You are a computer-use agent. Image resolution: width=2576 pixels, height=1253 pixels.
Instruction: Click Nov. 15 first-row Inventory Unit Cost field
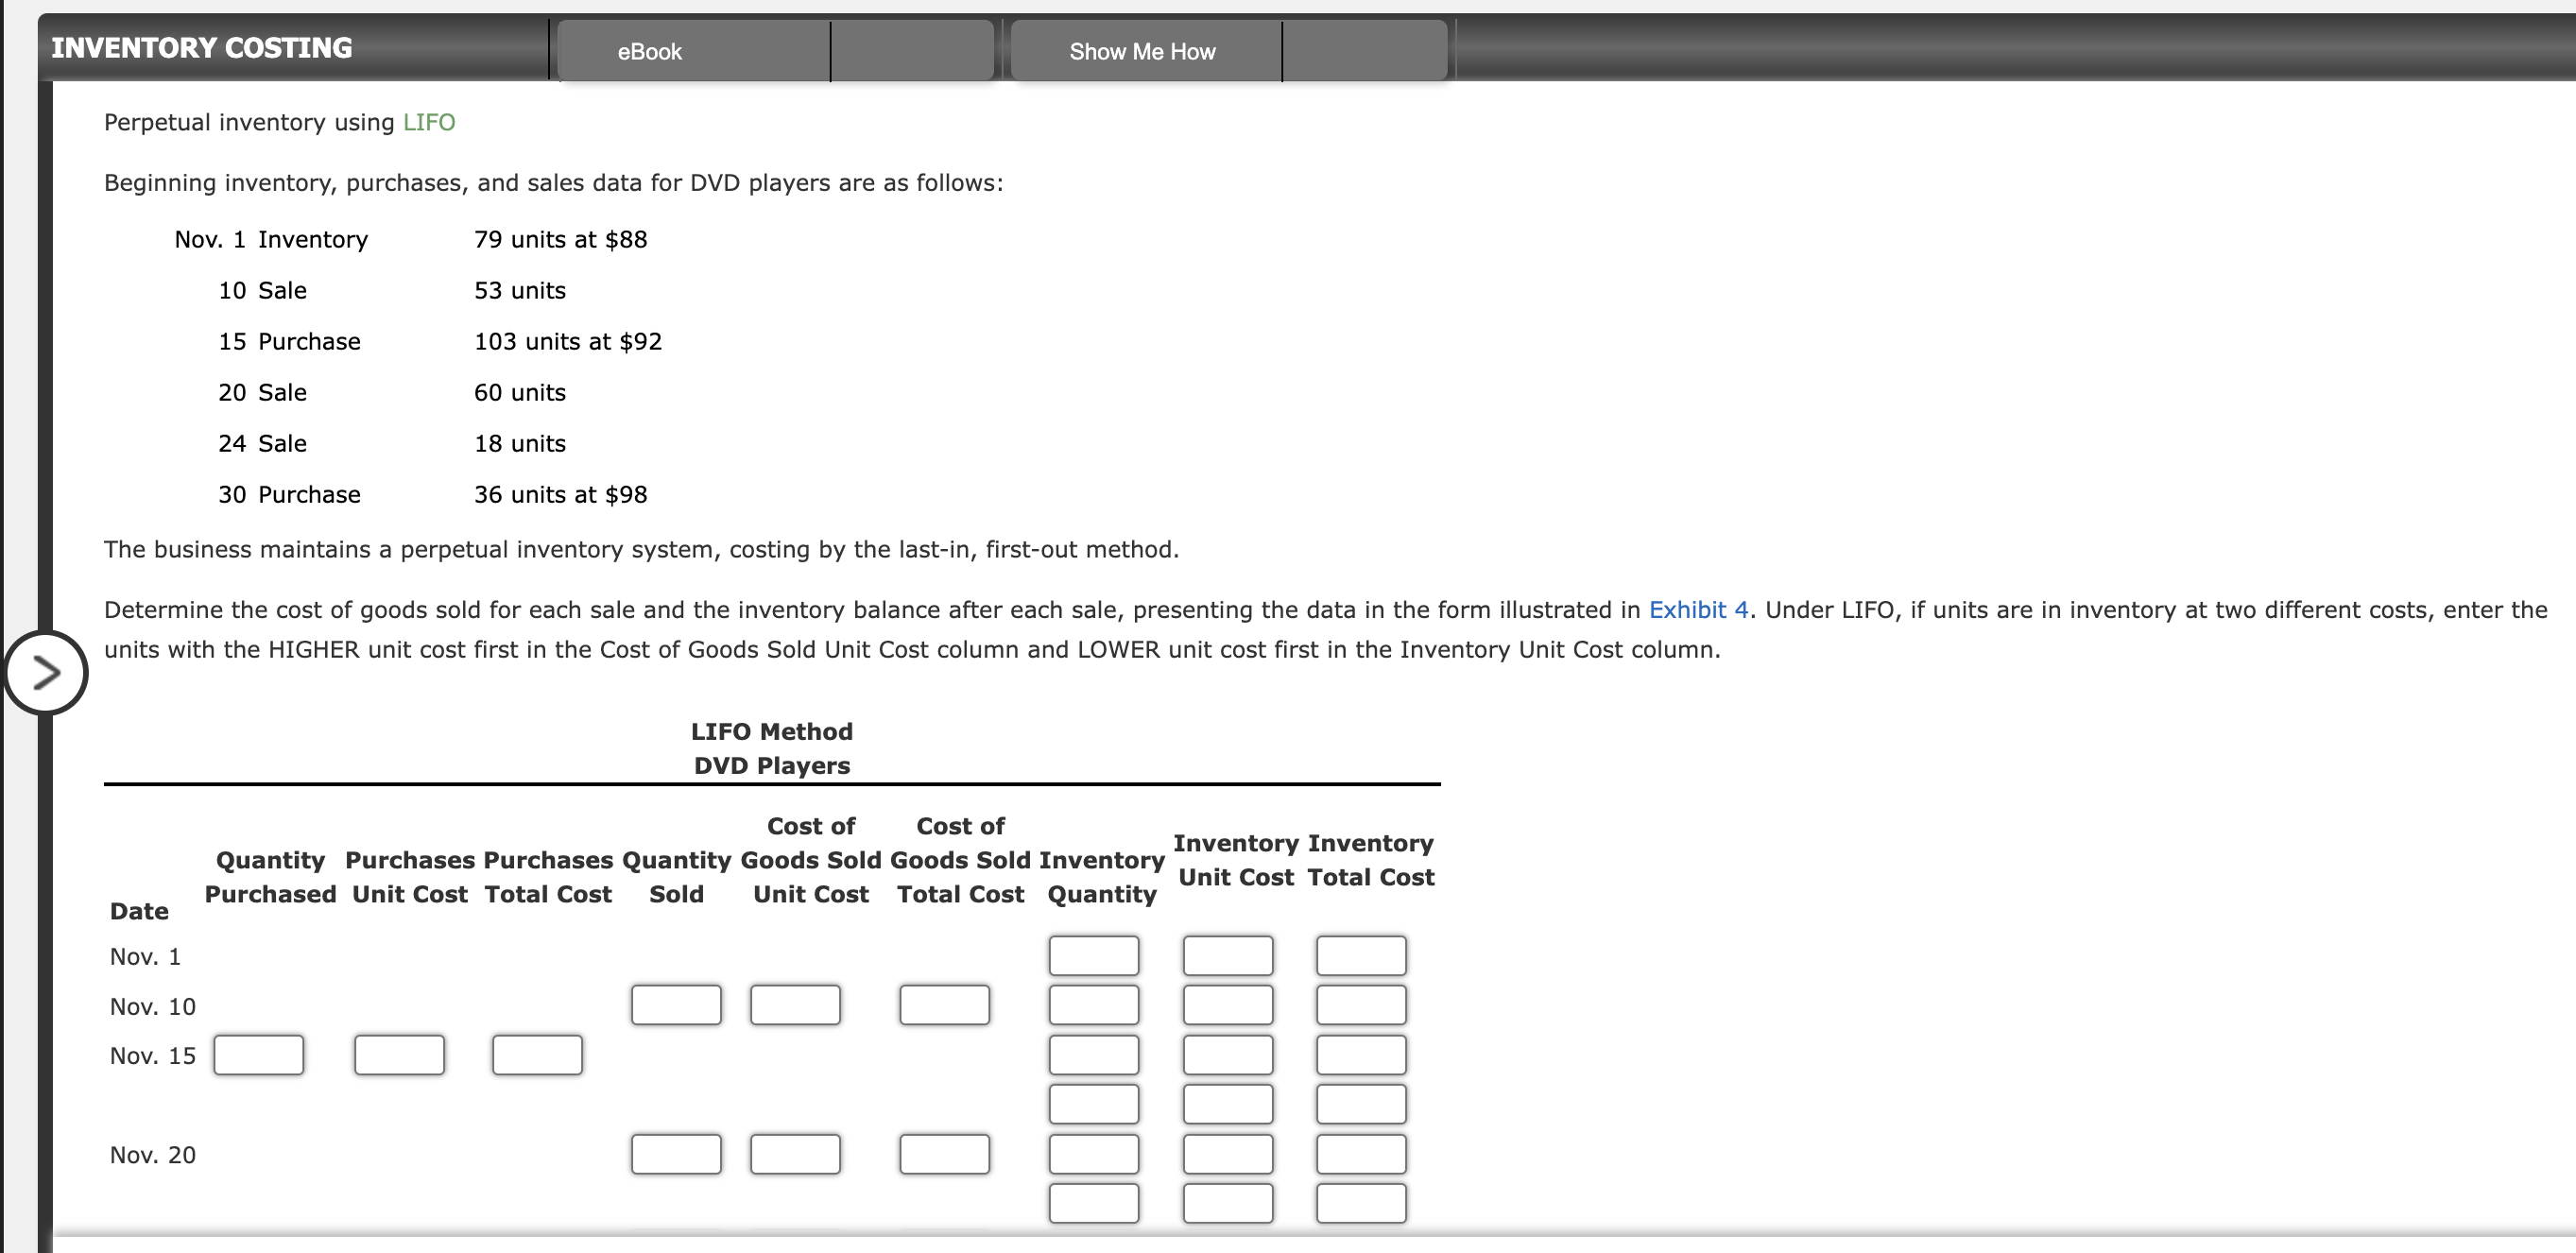[1227, 1055]
